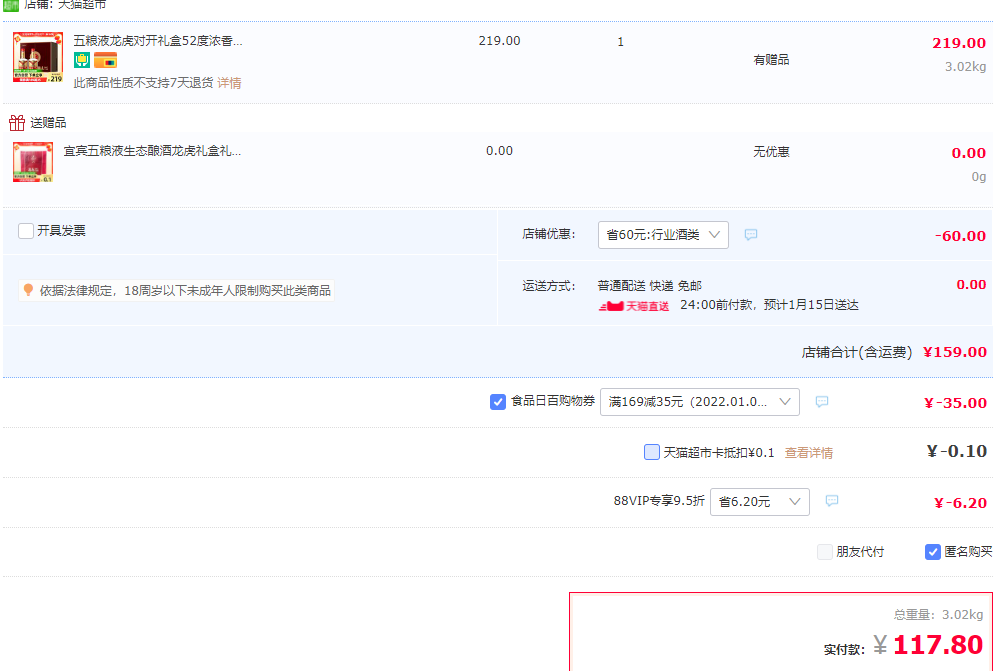Screen dimensions: 998x671
Task: Open message icon next to 88VIP discount dropdown
Action: coord(831,501)
